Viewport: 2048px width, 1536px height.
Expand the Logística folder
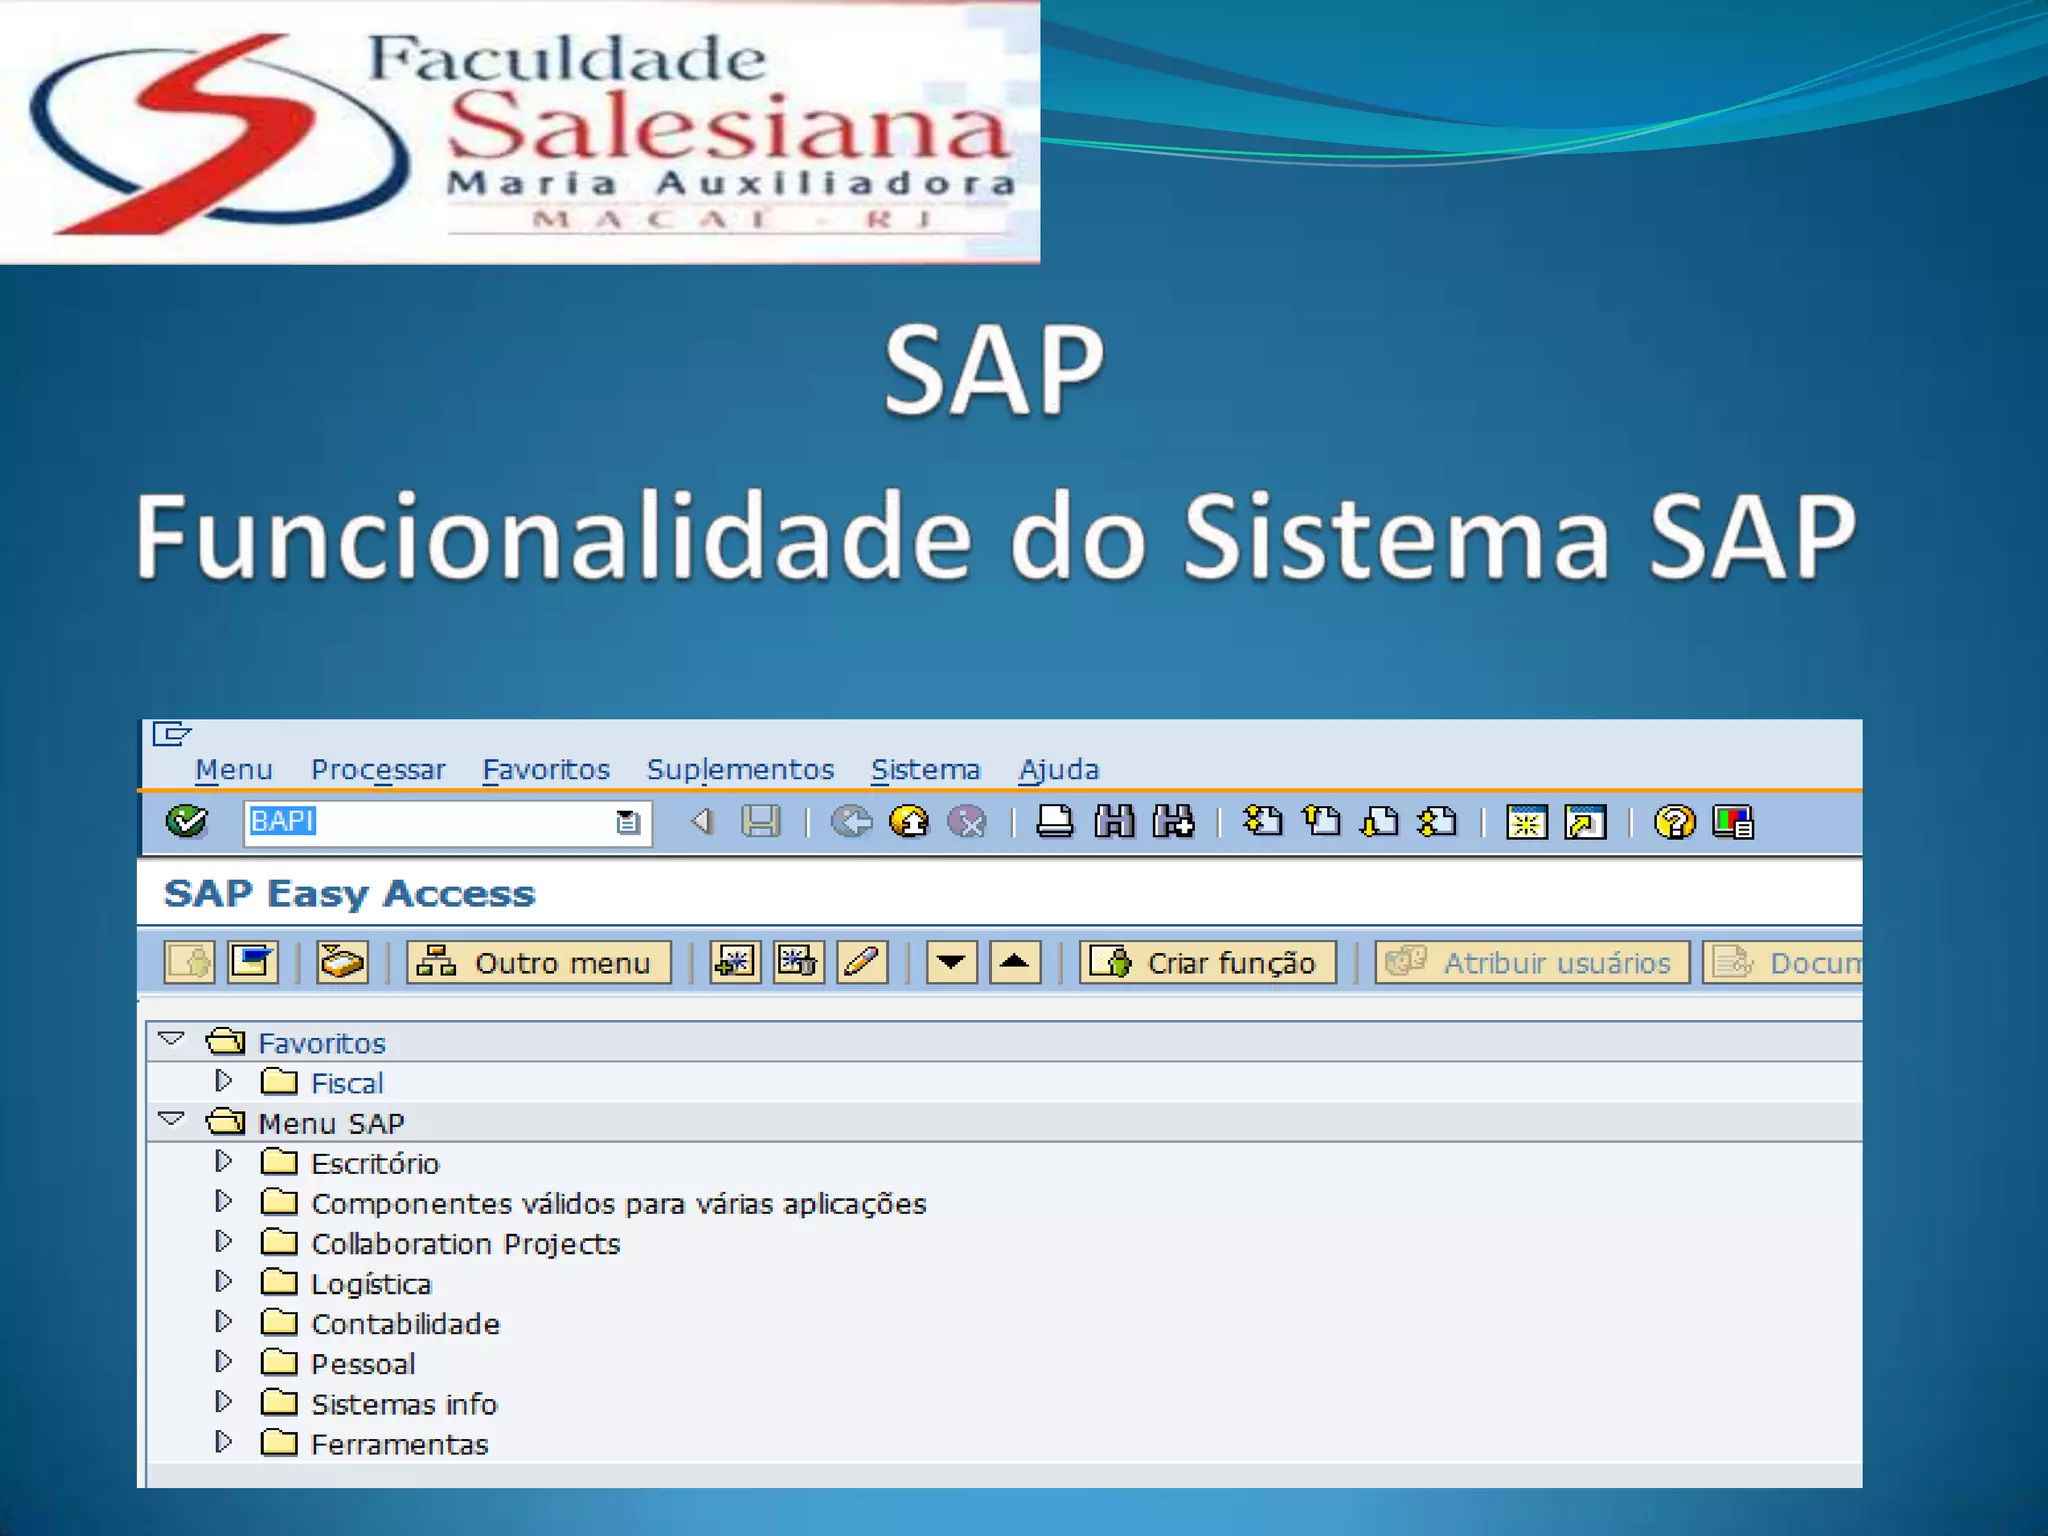(224, 1282)
